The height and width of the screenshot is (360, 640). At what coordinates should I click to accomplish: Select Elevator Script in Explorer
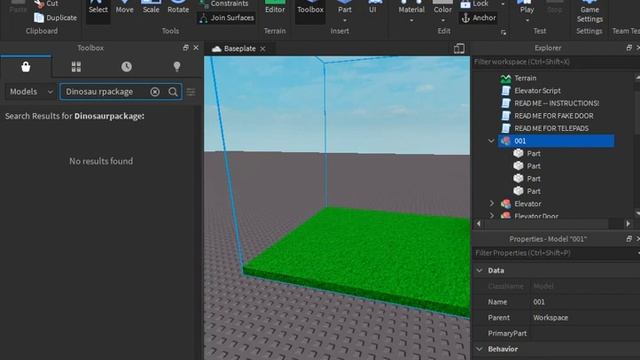(x=537, y=91)
